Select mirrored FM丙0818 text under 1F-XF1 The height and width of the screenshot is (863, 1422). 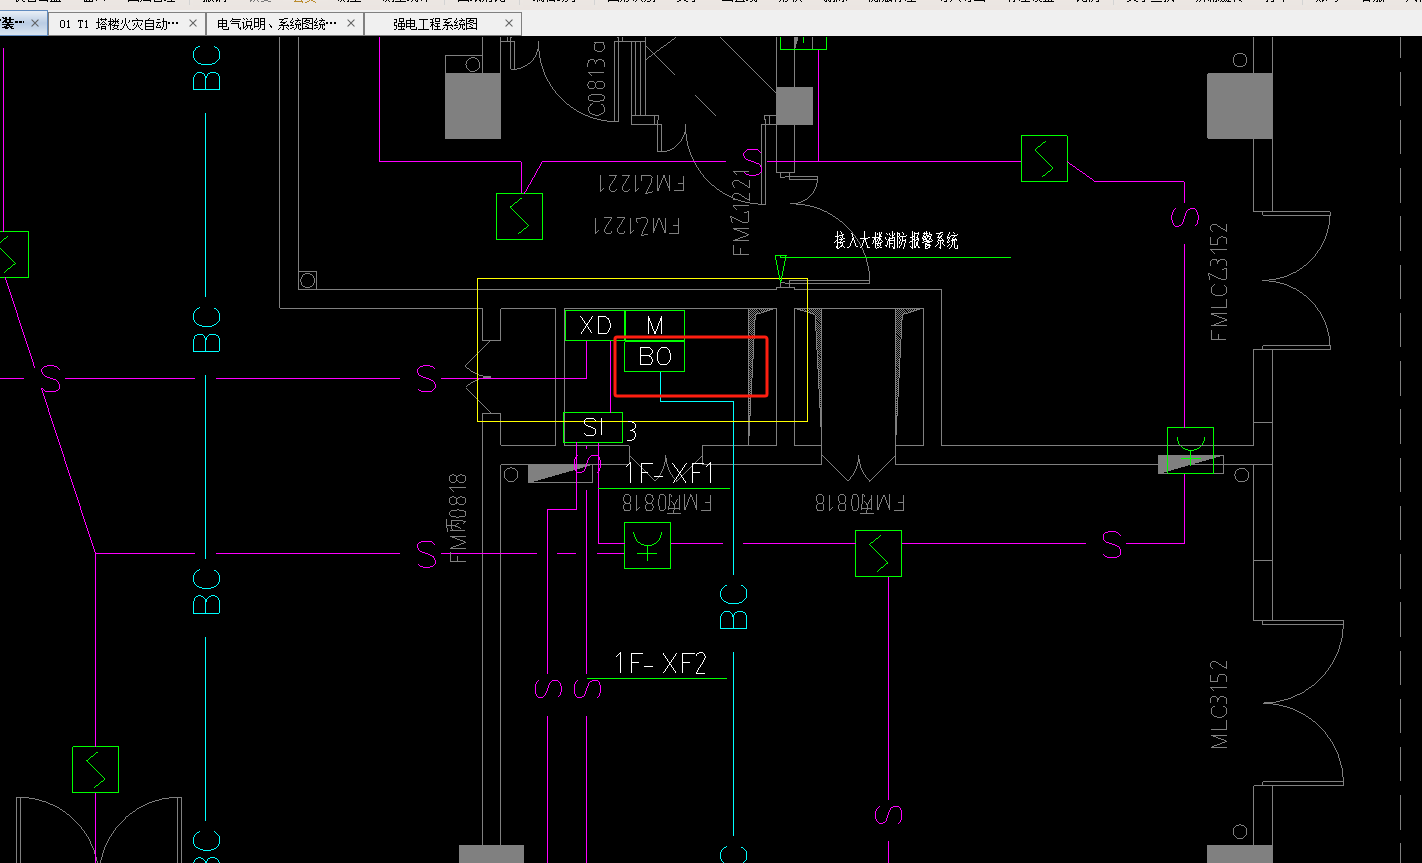(x=667, y=502)
